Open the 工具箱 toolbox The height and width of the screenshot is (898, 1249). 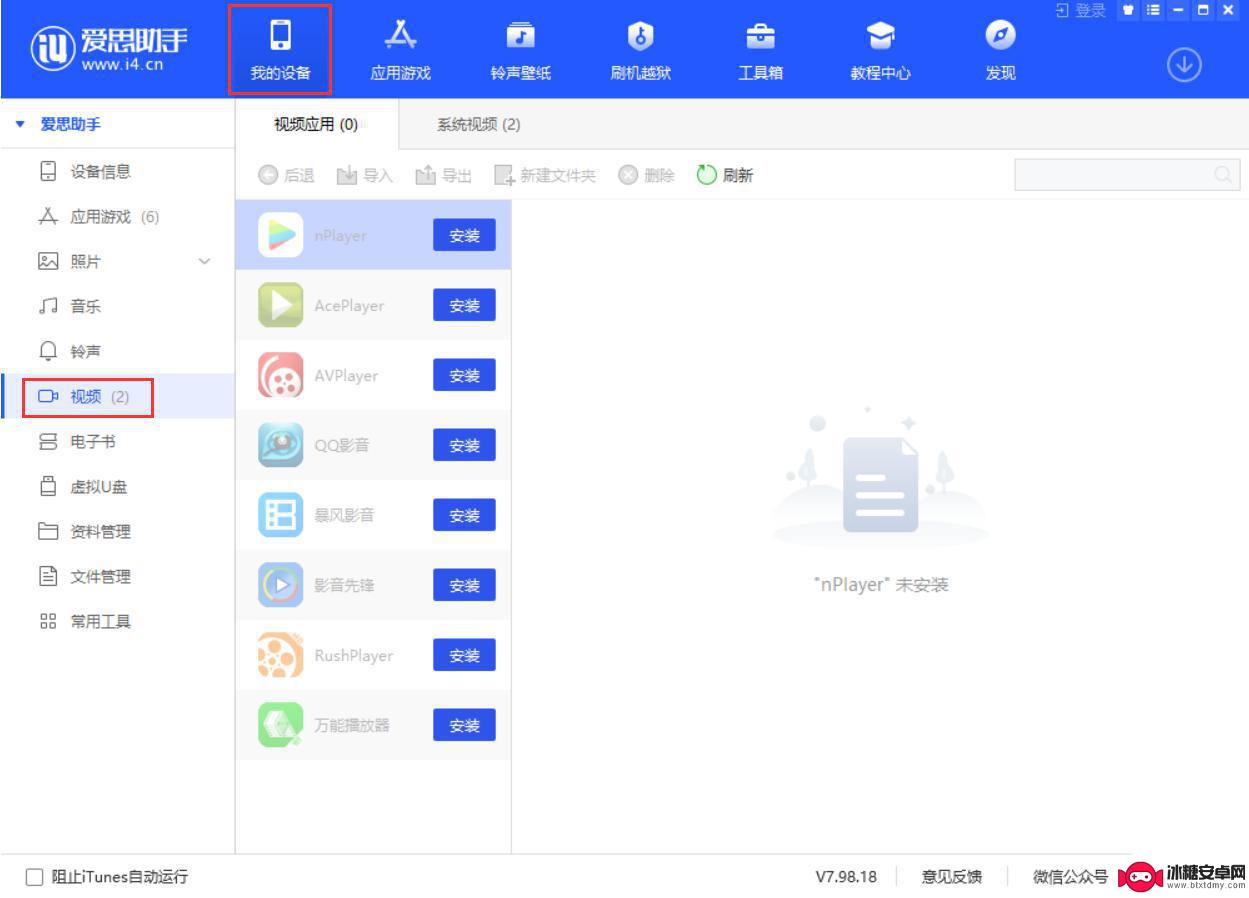click(760, 50)
